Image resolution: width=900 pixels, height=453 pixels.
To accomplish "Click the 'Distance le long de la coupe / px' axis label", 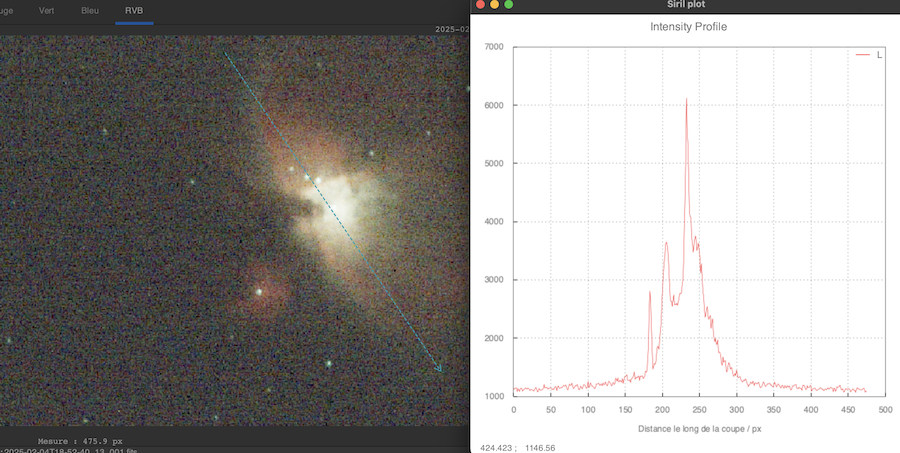I will [x=700, y=429].
